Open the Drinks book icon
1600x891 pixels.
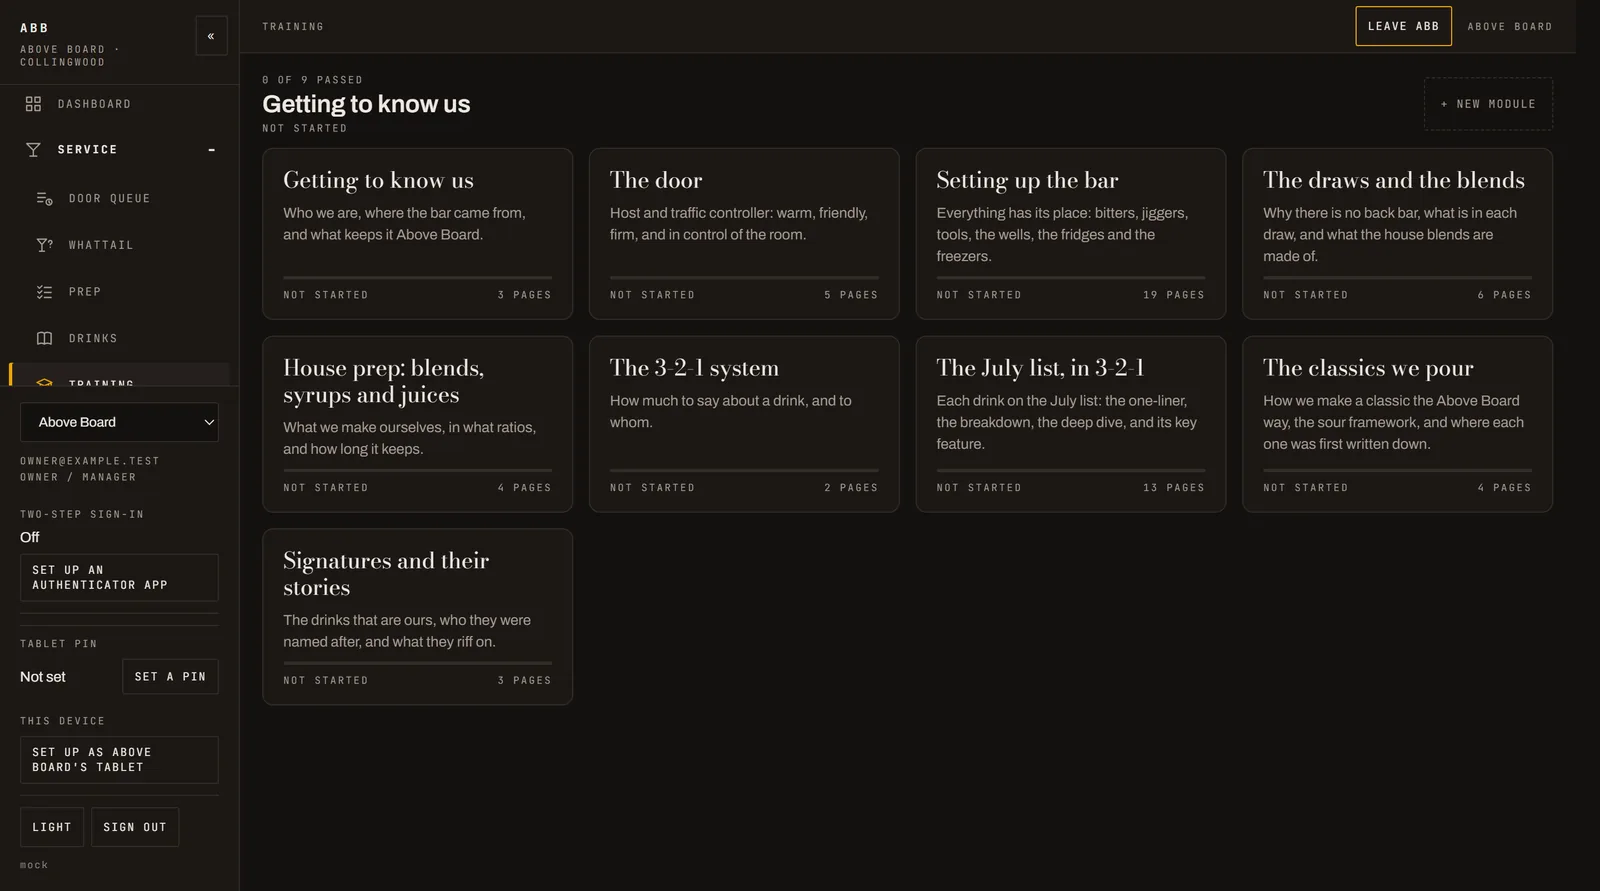pos(44,339)
